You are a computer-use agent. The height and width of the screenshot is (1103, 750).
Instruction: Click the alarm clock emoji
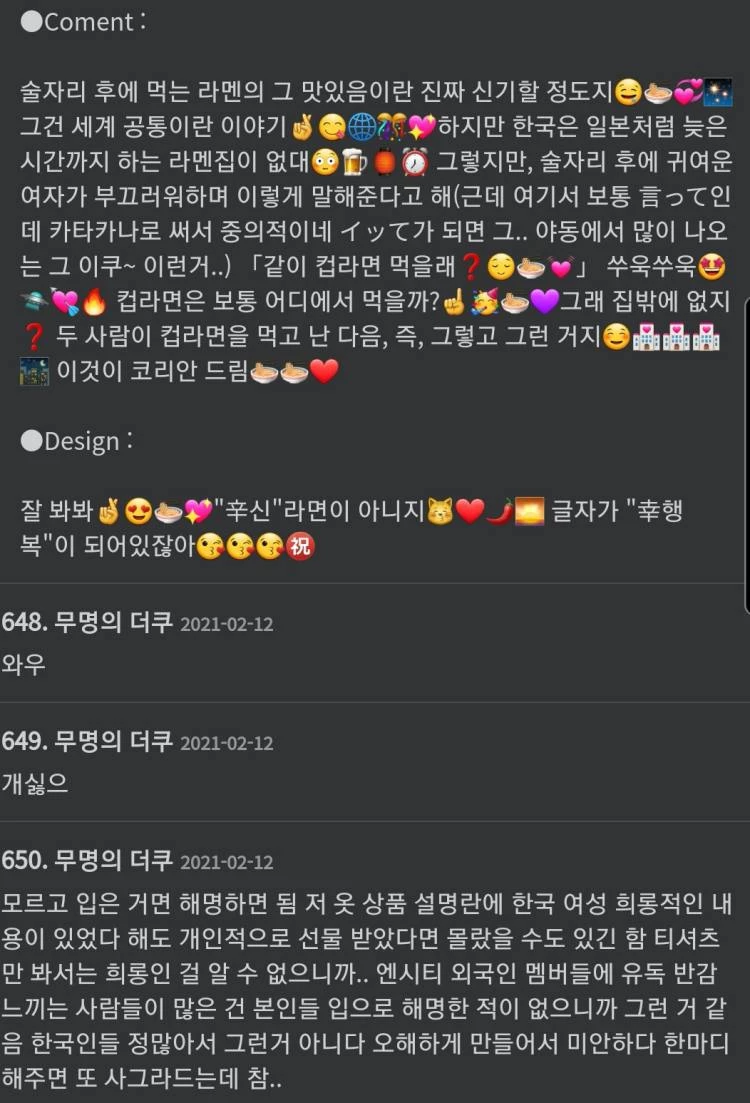coord(414,162)
